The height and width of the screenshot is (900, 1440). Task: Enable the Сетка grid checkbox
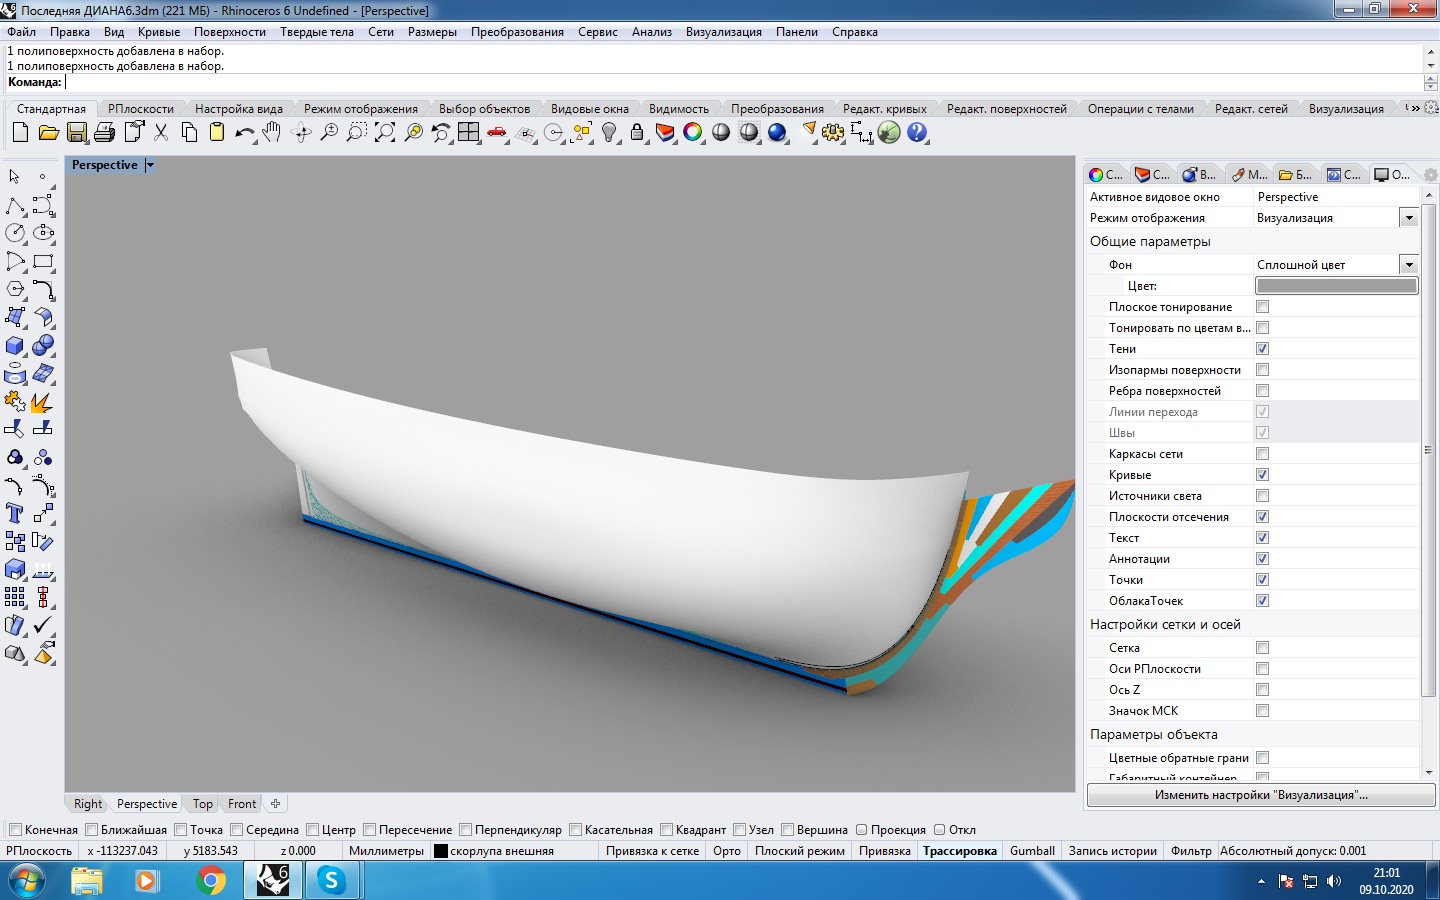(1262, 648)
